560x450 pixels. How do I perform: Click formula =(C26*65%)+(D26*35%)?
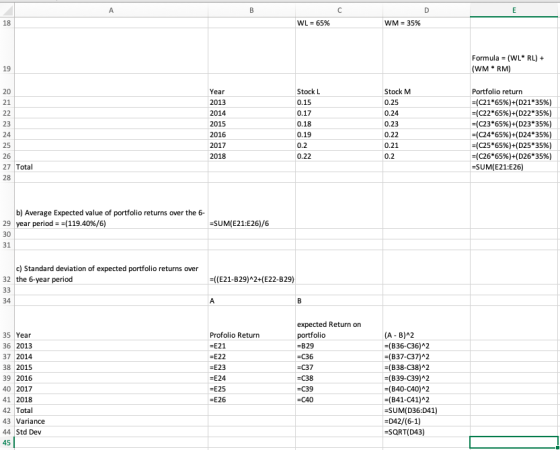(x=515, y=156)
